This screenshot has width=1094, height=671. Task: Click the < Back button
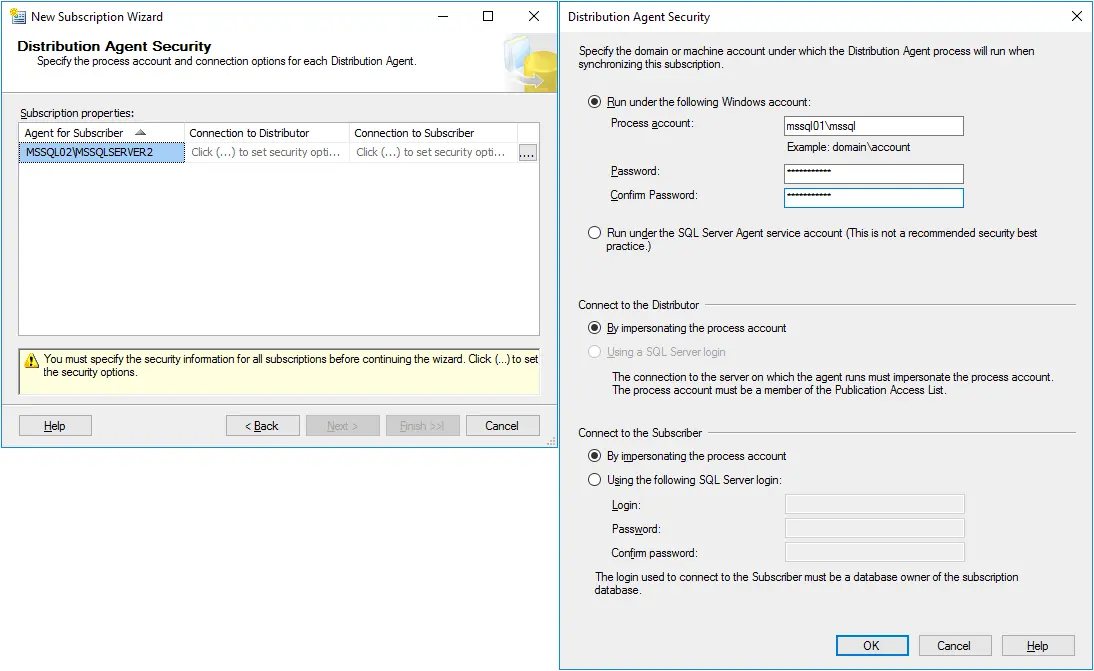(262, 425)
